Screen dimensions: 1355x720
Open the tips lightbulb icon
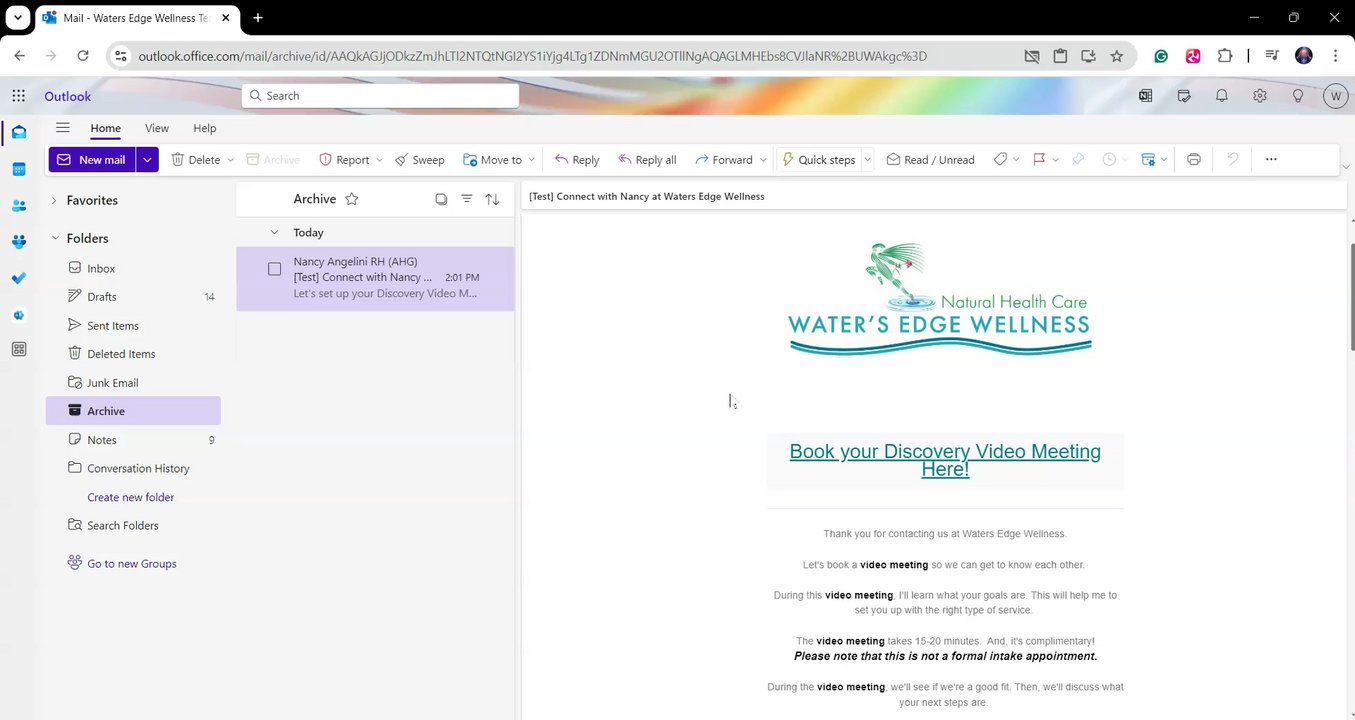click(x=1298, y=96)
